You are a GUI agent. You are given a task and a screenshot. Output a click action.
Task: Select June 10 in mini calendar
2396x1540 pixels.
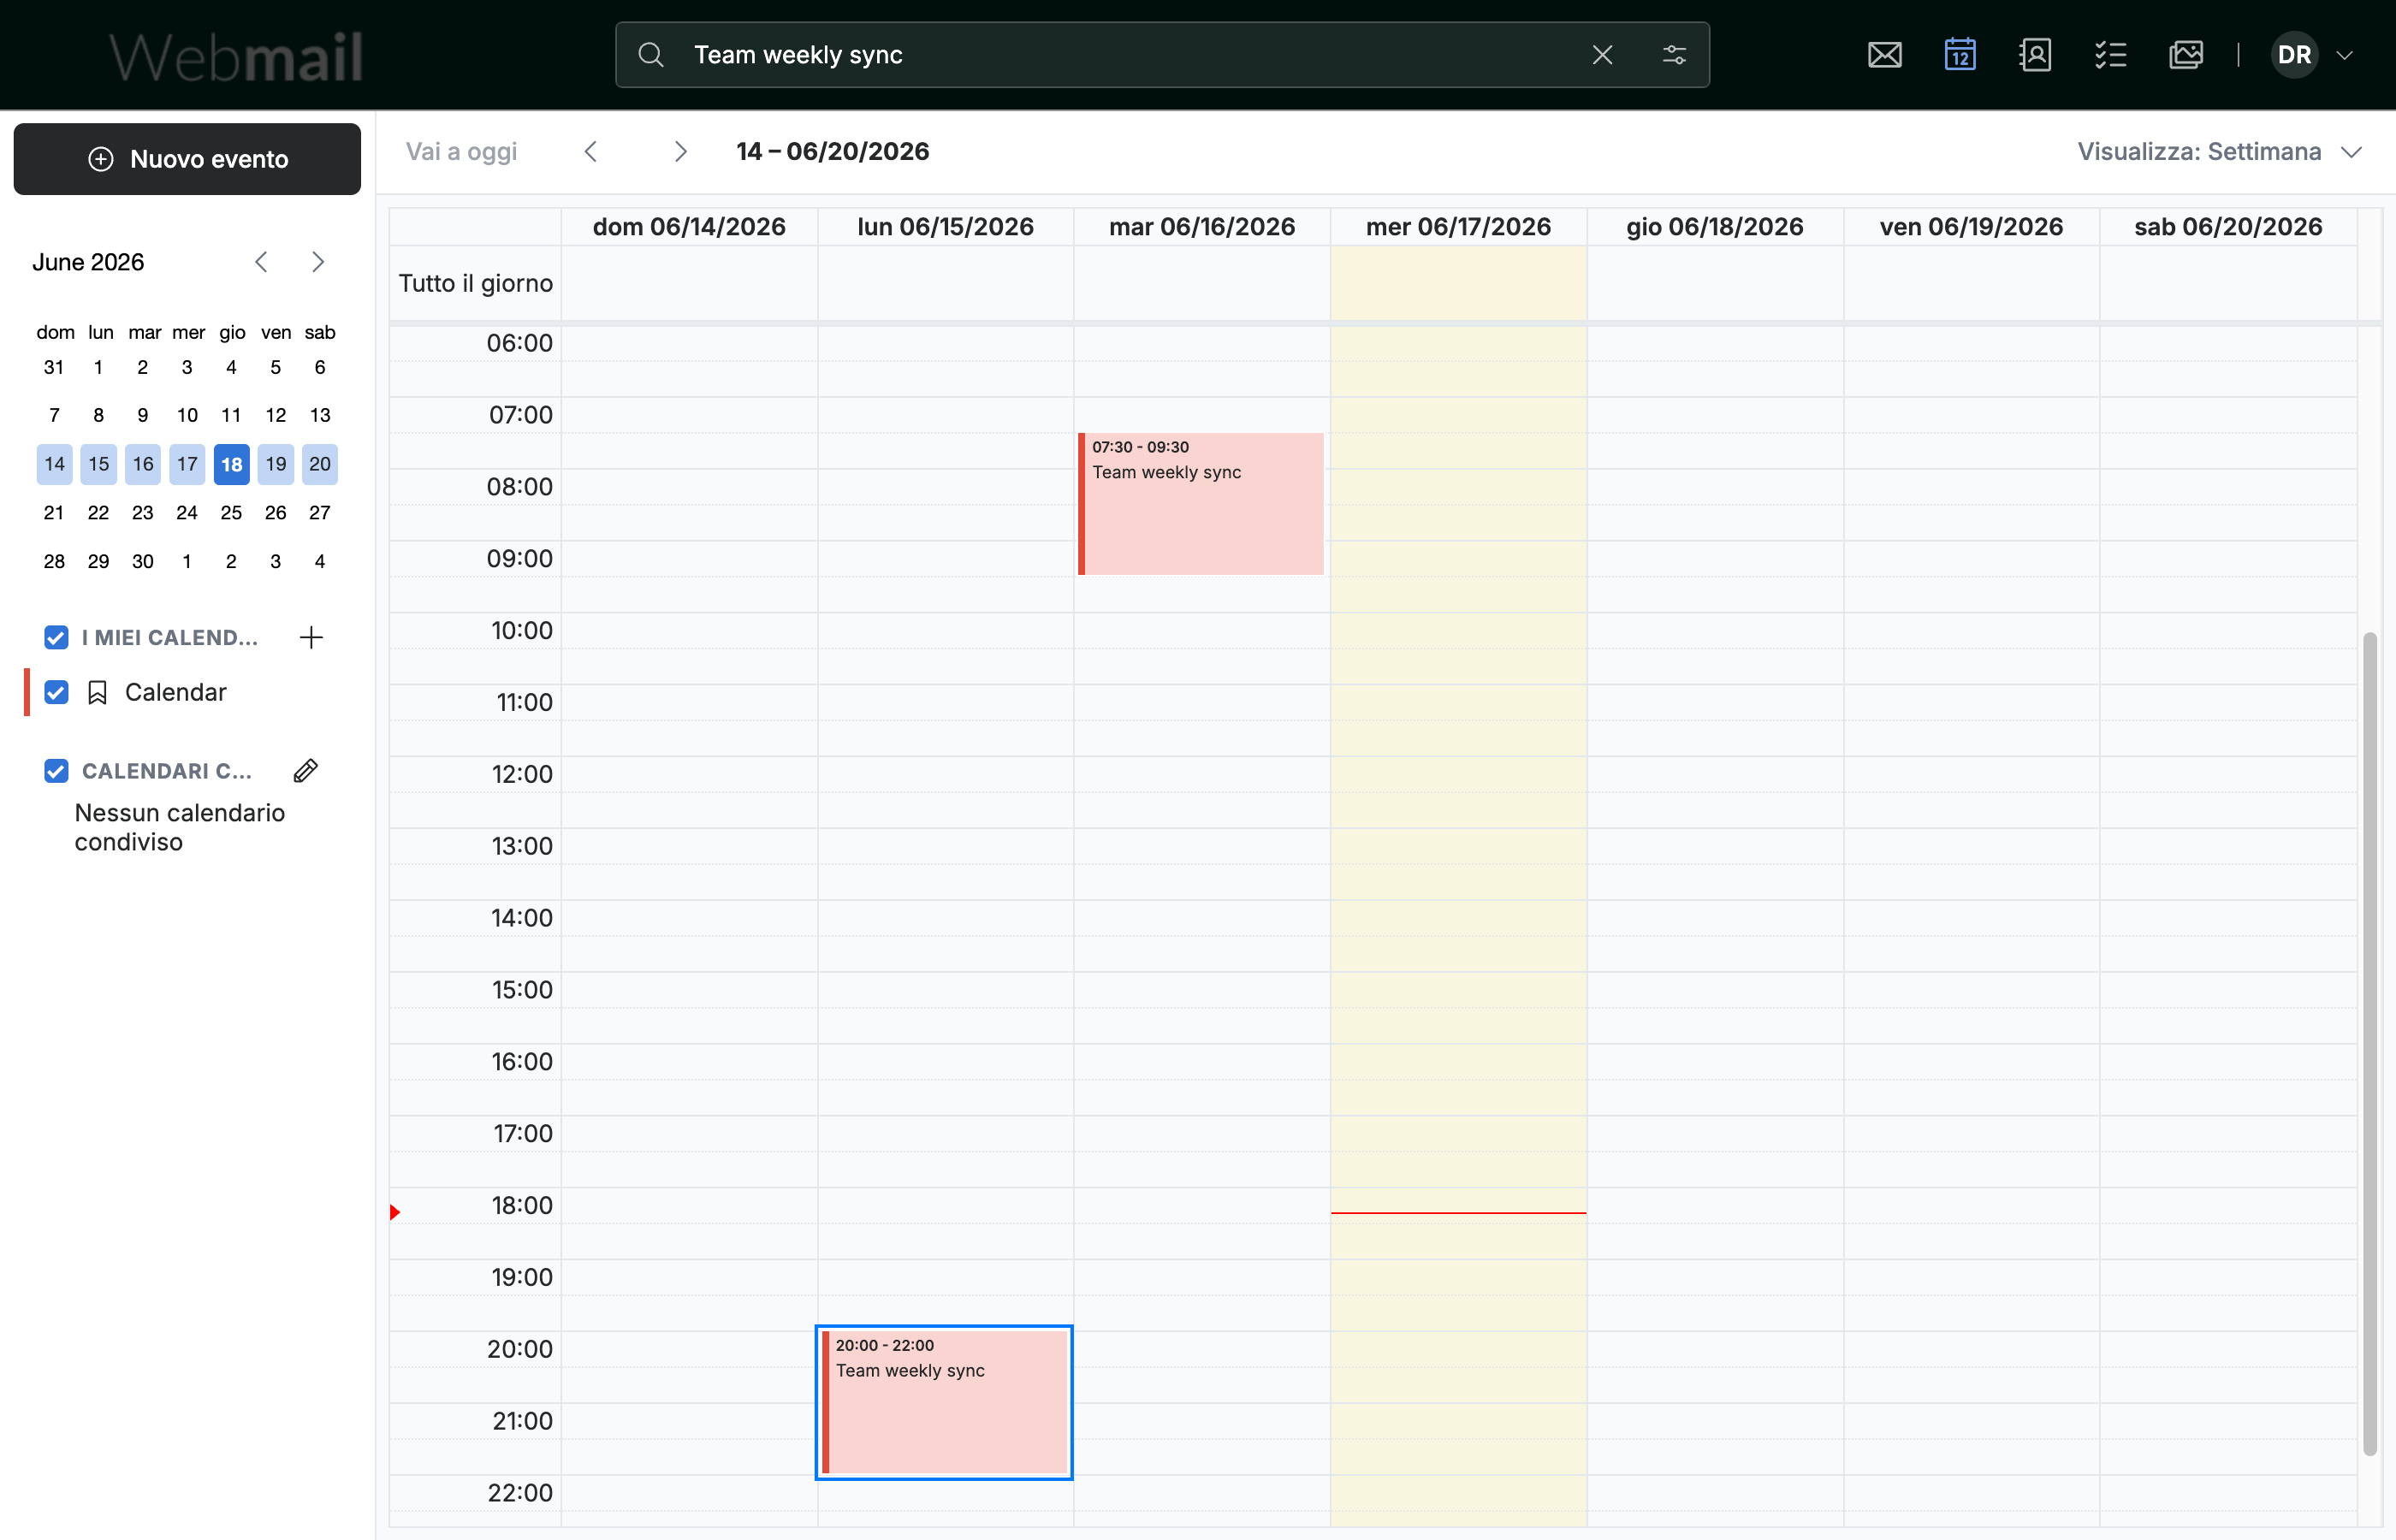coord(187,415)
